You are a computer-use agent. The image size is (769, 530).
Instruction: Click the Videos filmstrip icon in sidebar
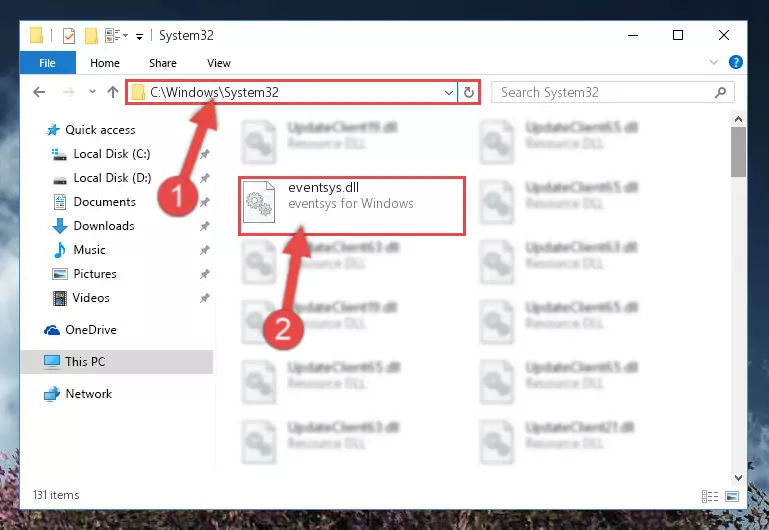point(59,298)
